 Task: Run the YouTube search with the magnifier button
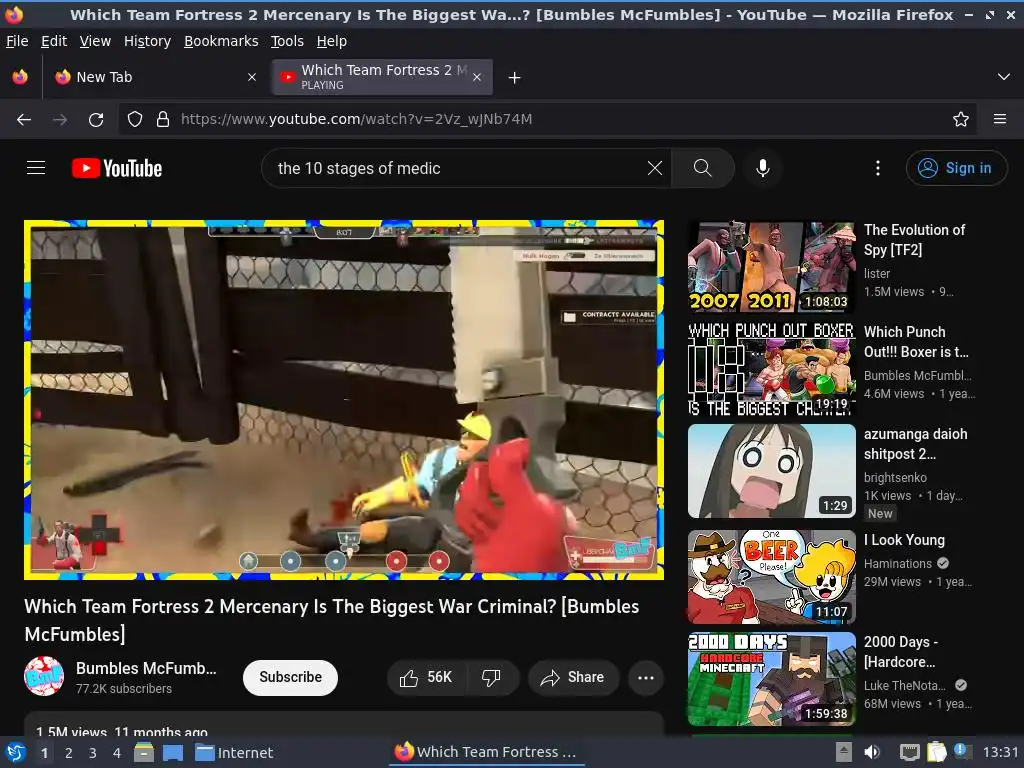click(x=703, y=168)
